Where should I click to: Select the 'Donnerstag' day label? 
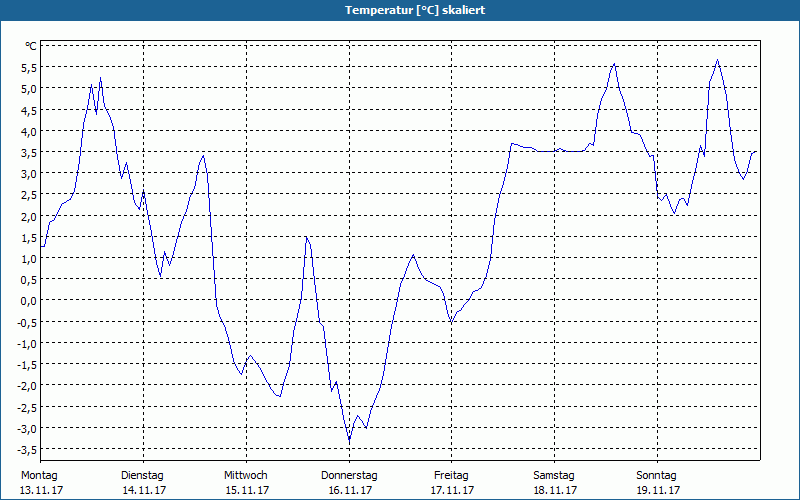point(349,476)
